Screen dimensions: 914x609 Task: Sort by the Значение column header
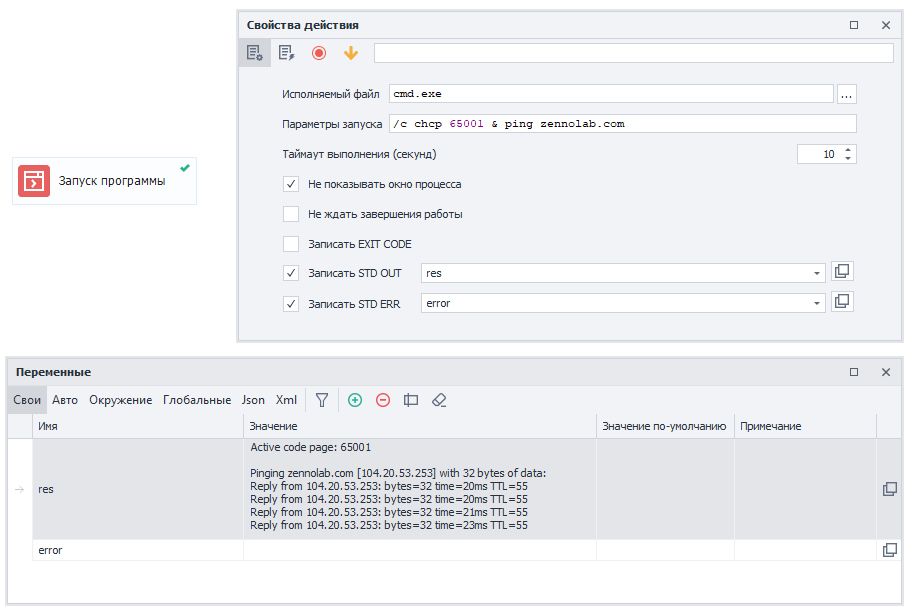pyautogui.click(x=420, y=426)
